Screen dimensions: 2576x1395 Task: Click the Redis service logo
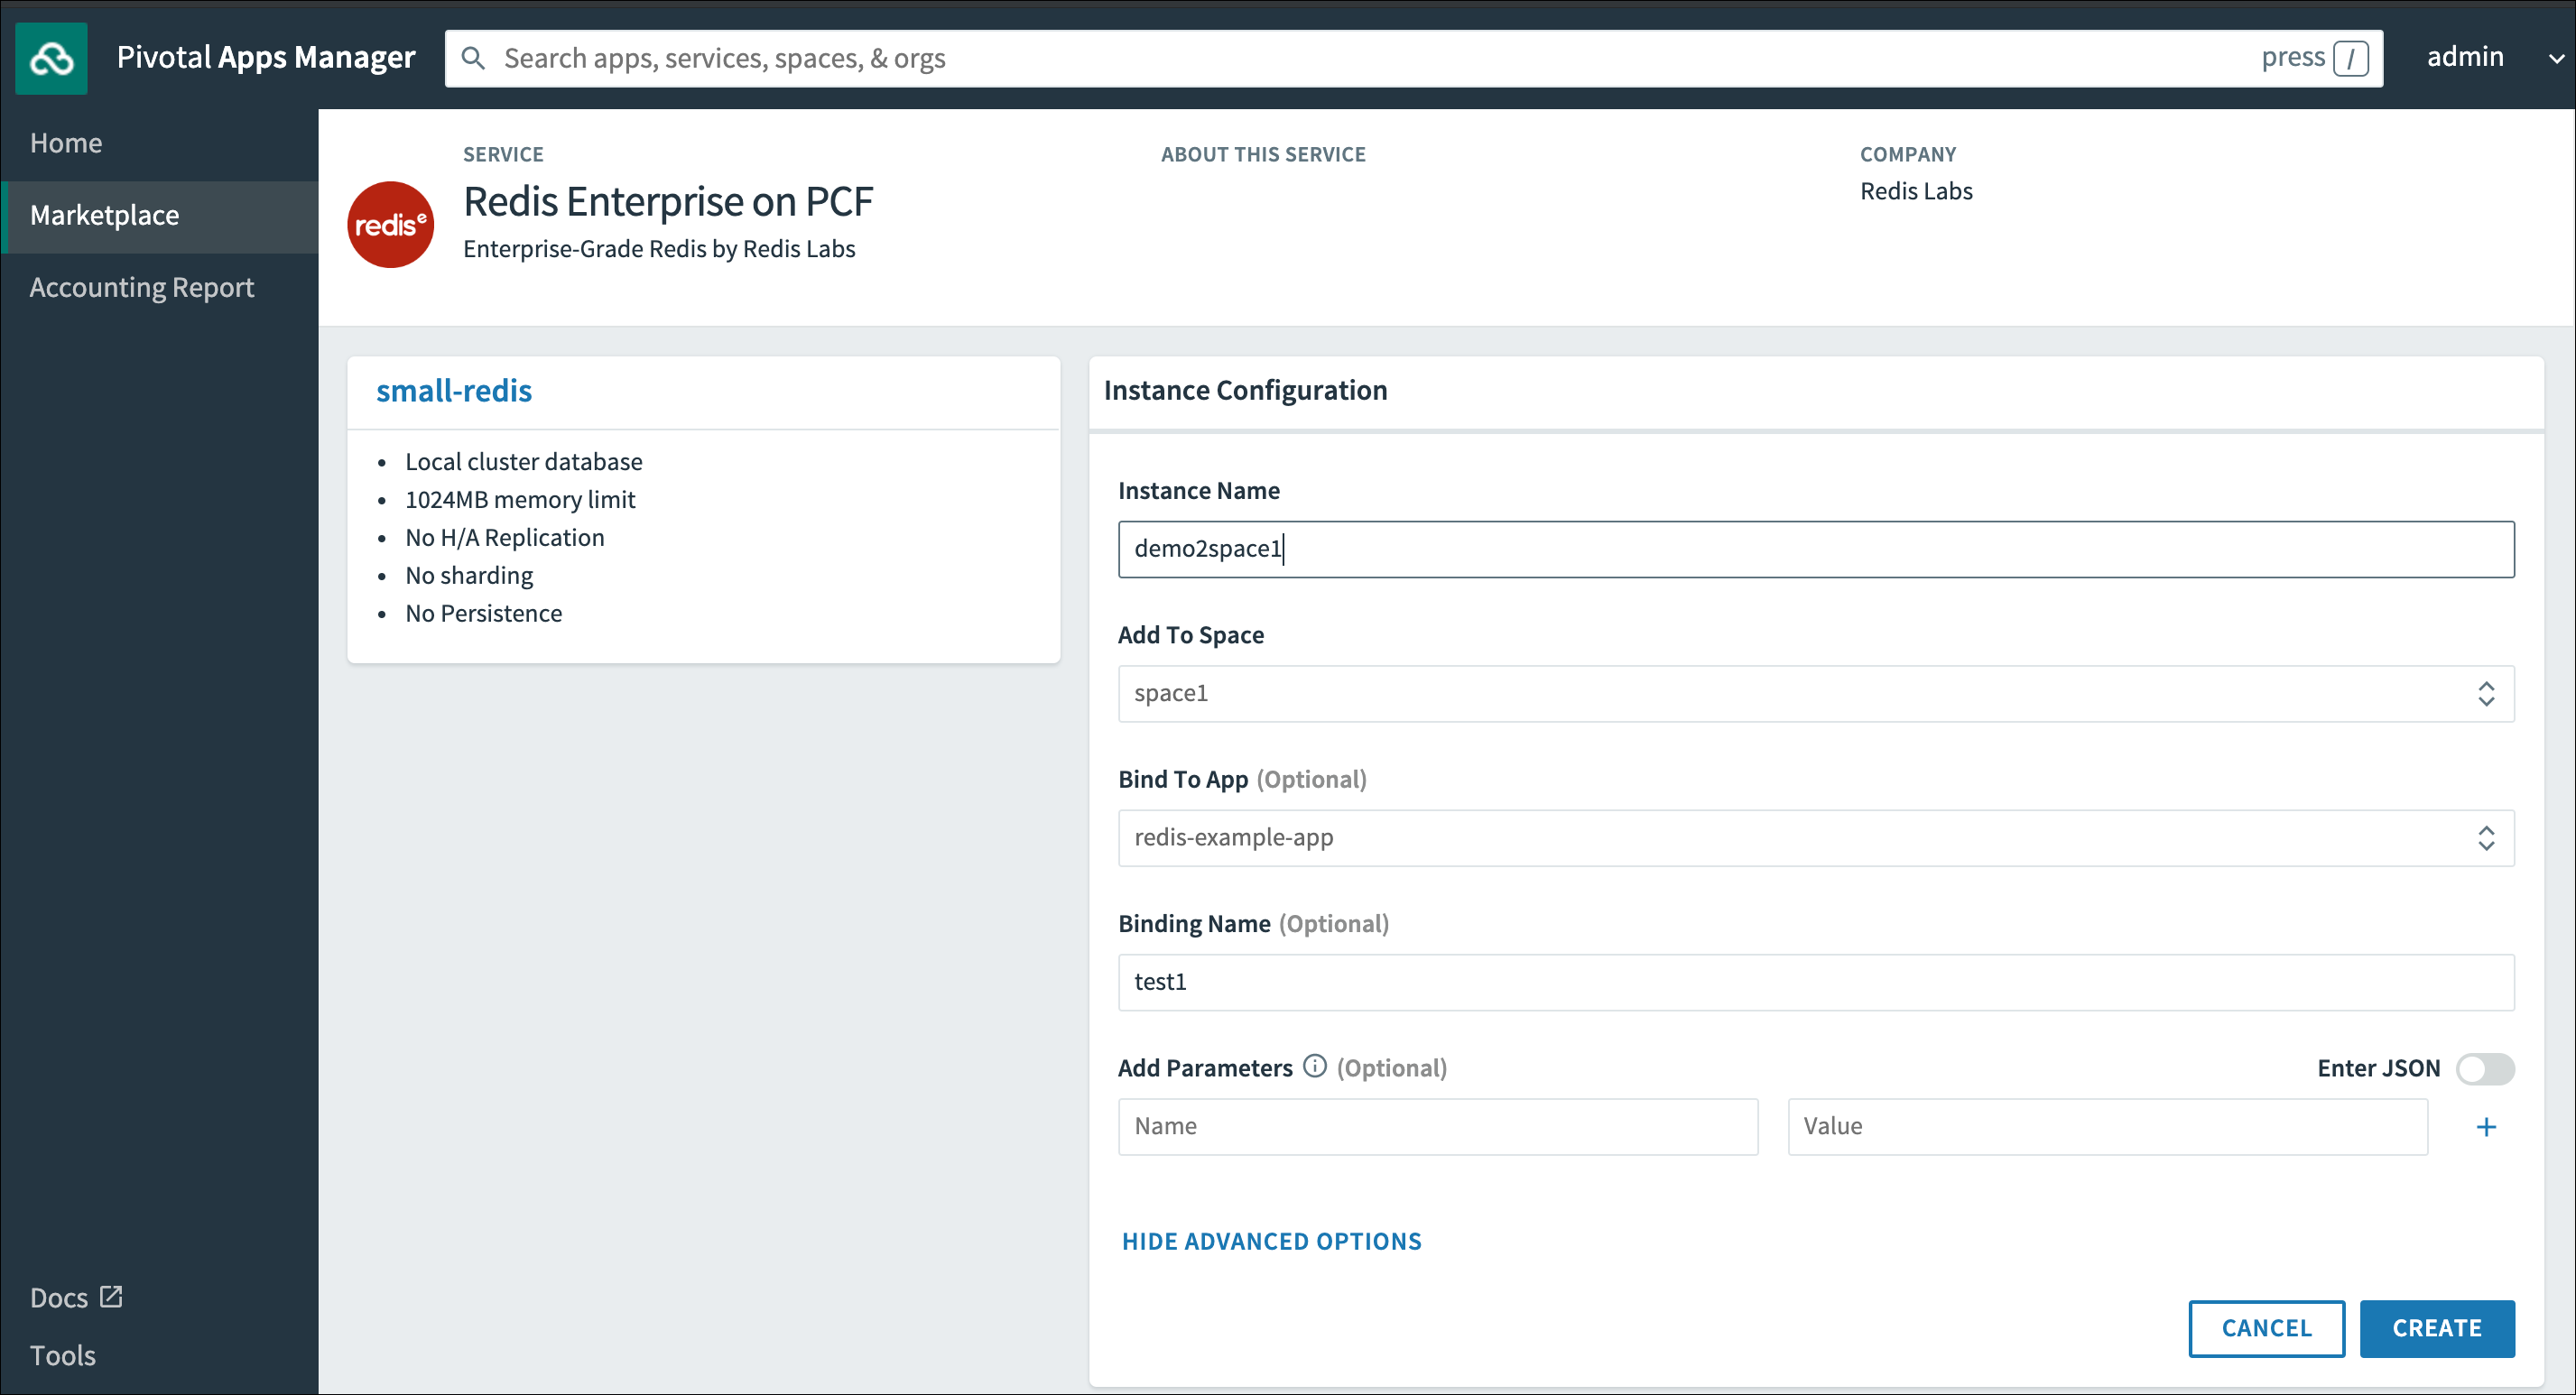[x=390, y=224]
